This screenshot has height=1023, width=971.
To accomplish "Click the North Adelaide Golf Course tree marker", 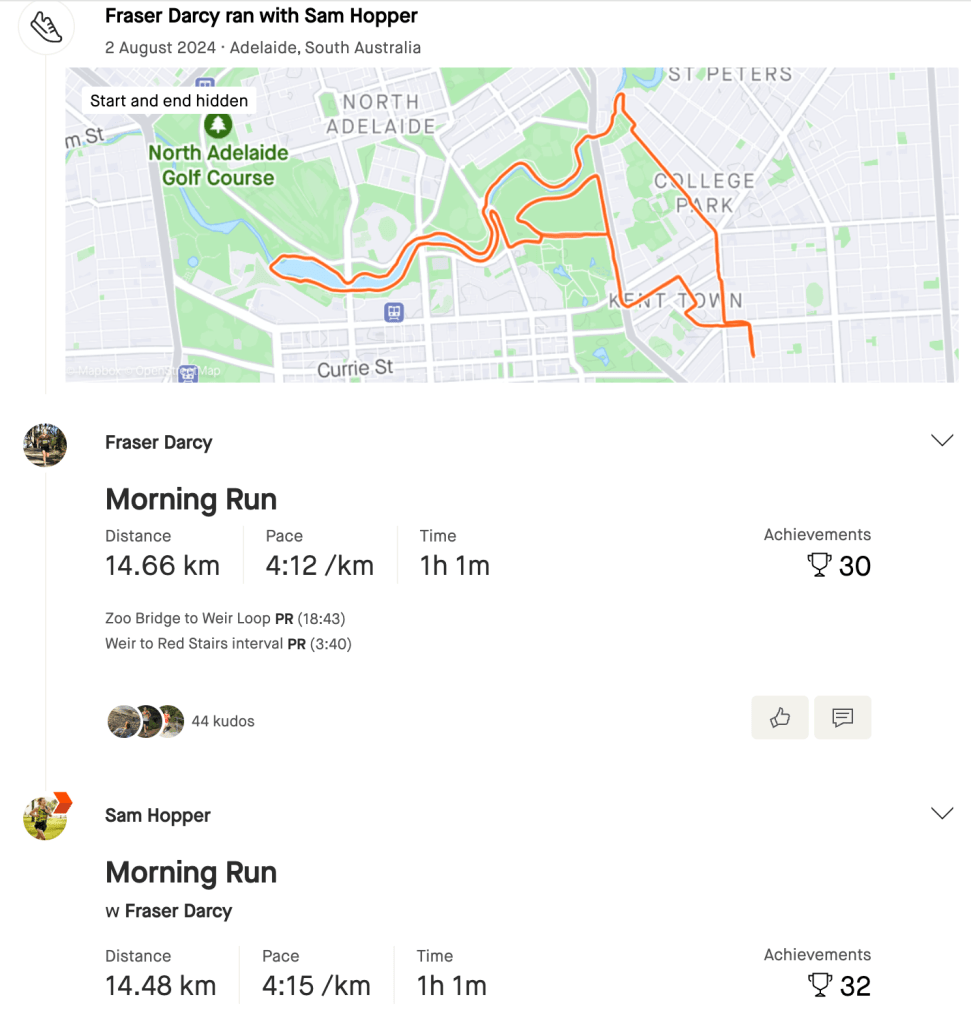I will 217,126.
